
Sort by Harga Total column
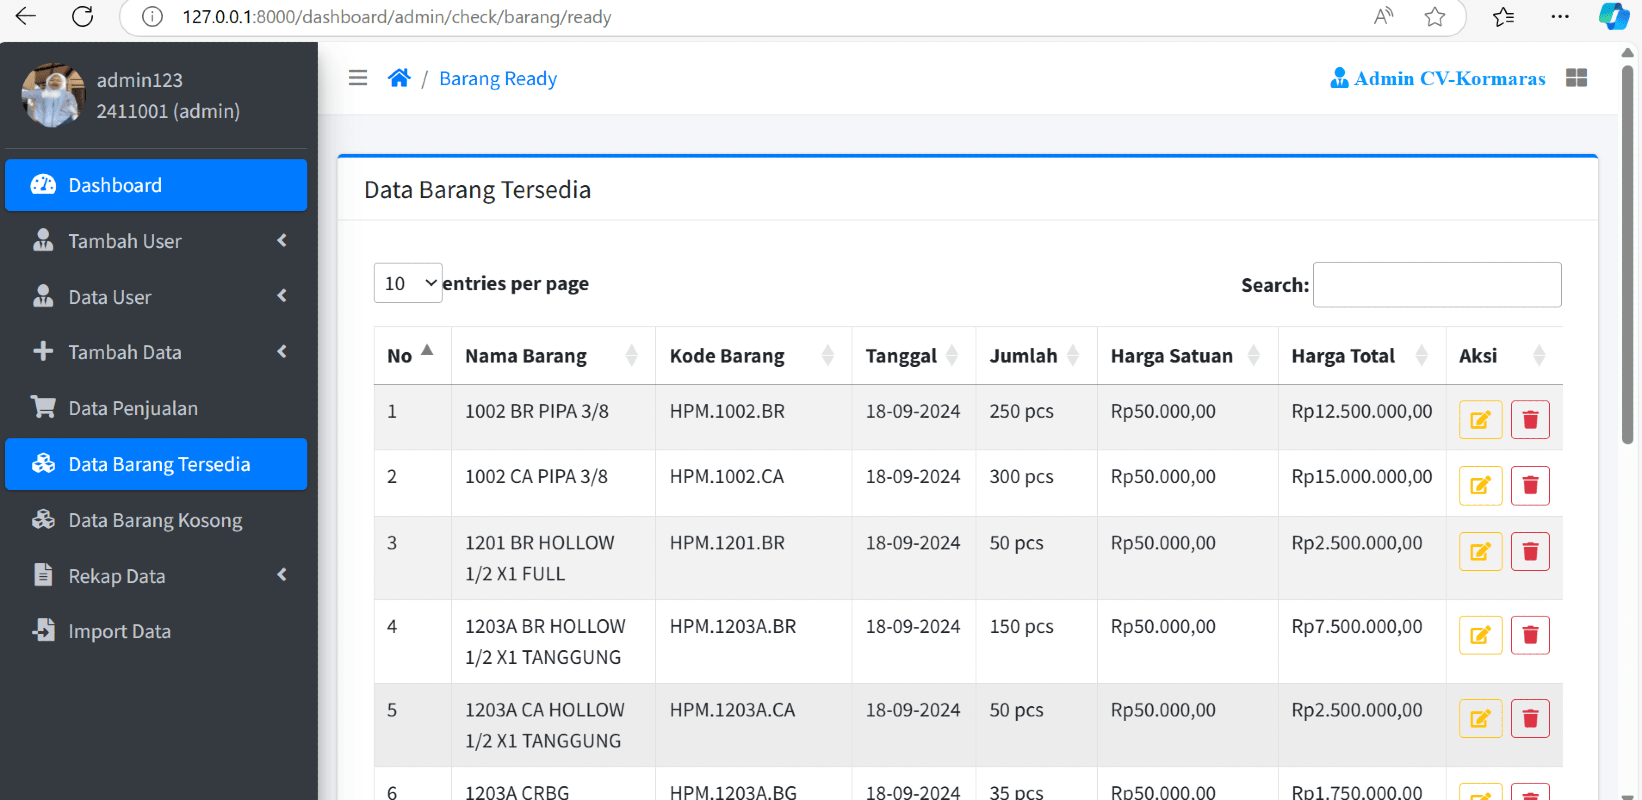click(1362, 355)
